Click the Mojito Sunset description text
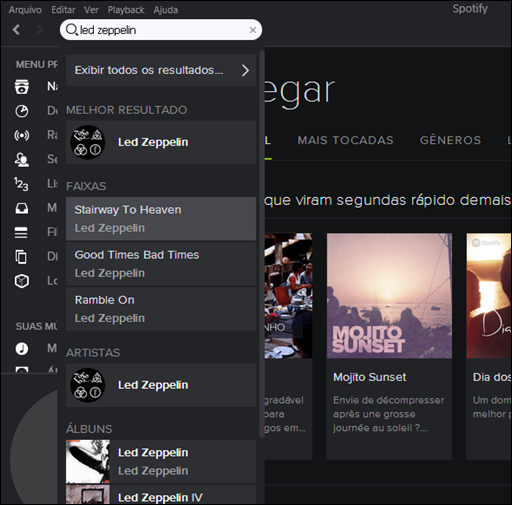Image resolution: width=512 pixels, height=505 pixels. pos(388,414)
